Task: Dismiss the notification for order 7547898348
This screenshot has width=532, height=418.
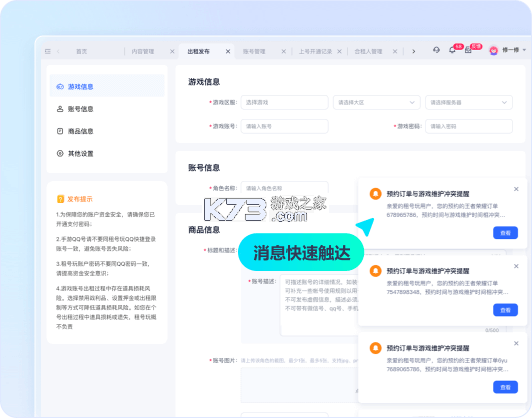Action: point(516,266)
